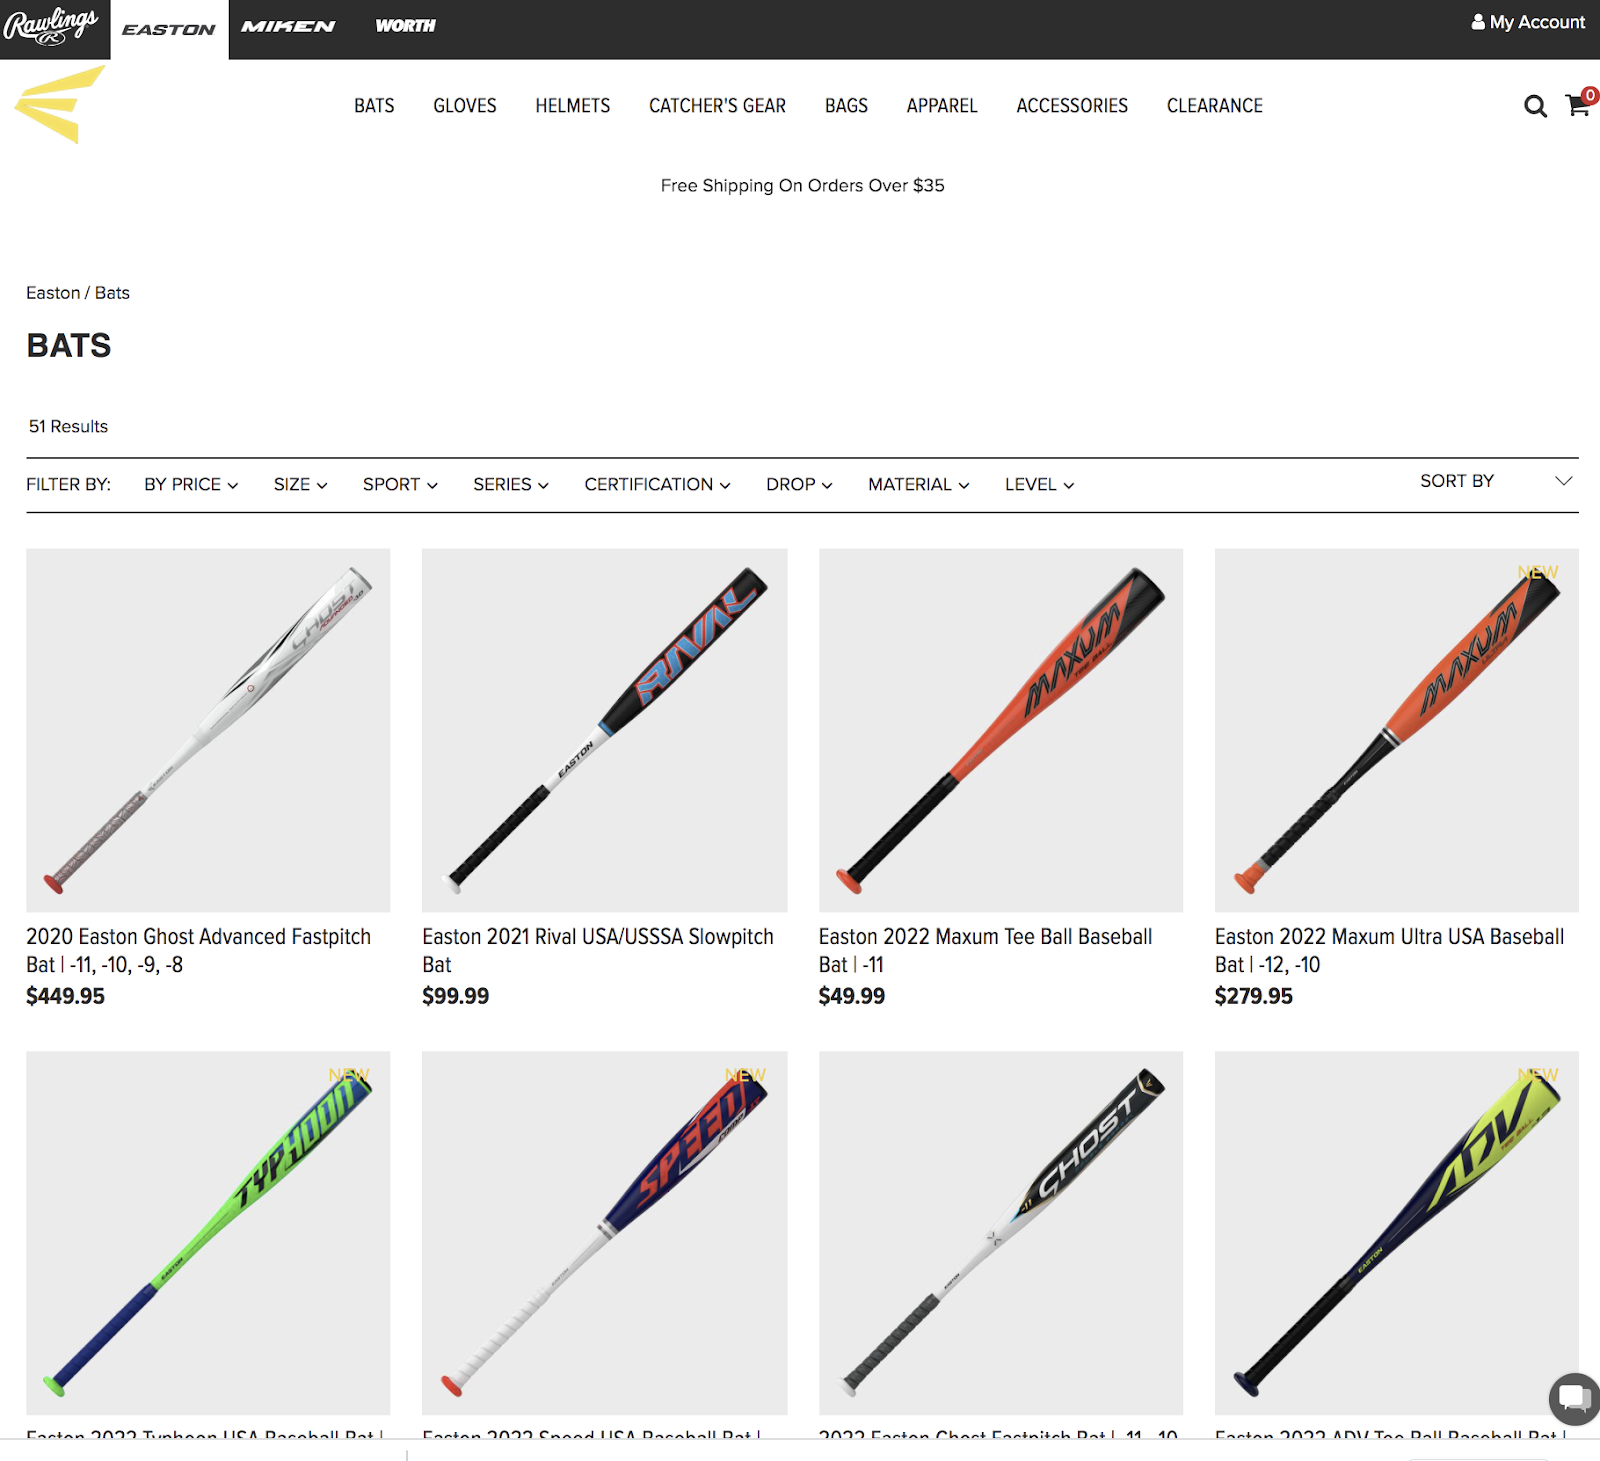
Task: Open the Clearance menu item
Action: (1214, 106)
